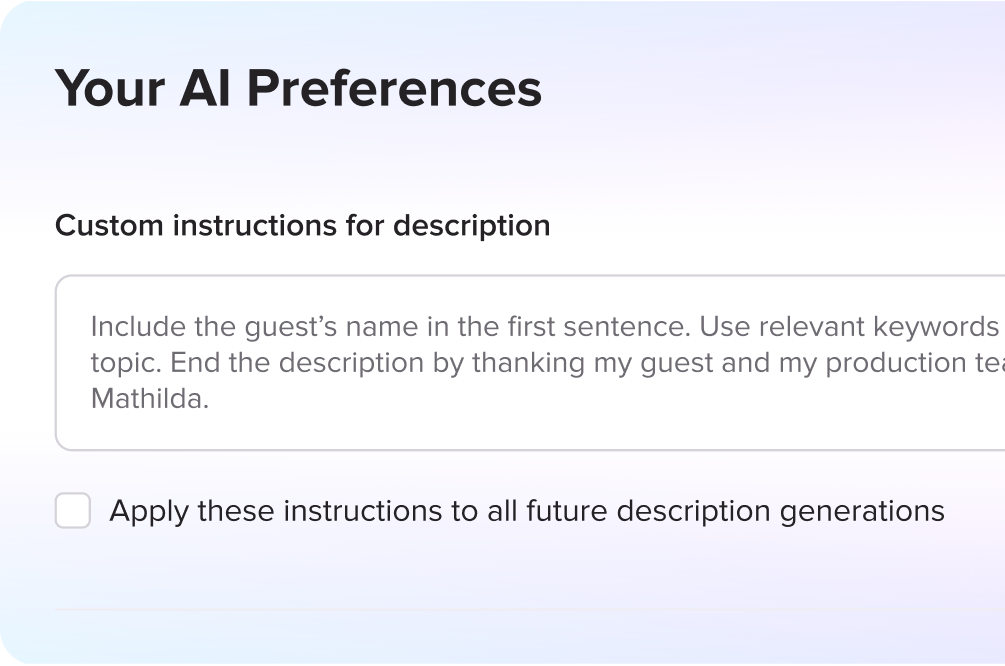Enable the apply instructions checkbox
Screen dimensions: 1005x666
pyautogui.click(x=72, y=510)
